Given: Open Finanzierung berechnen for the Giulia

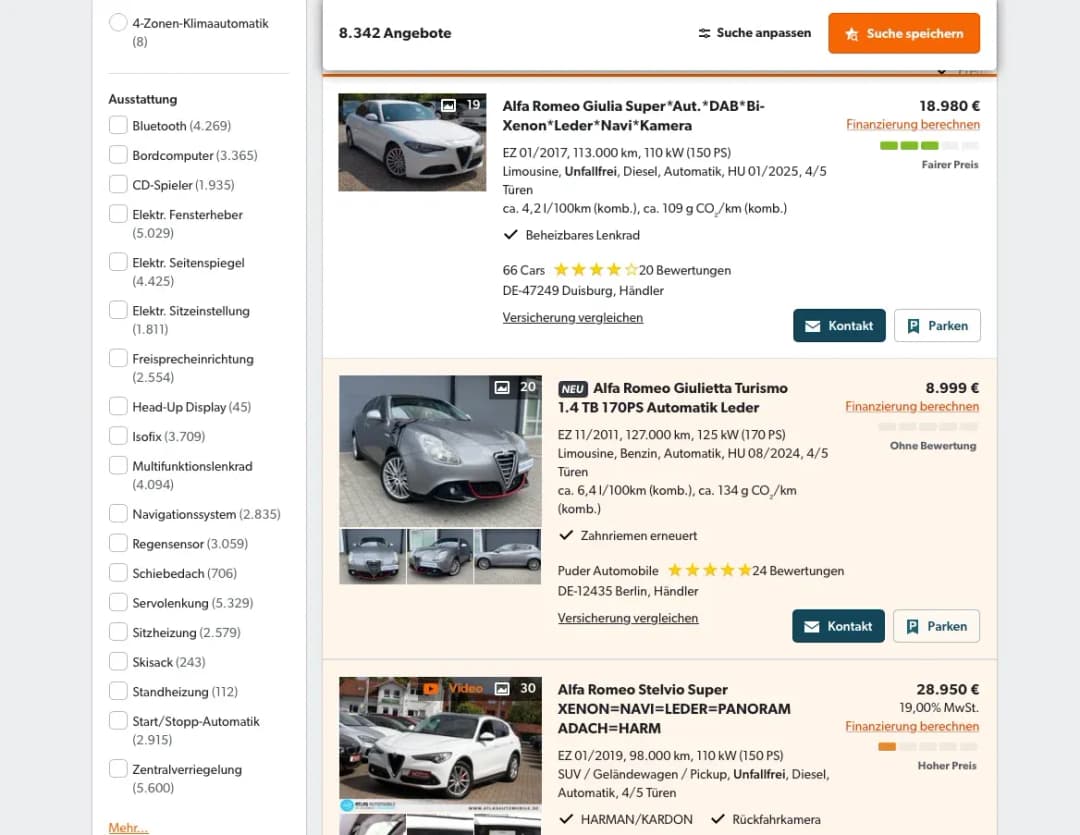Looking at the screenshot, I should pos(913,124).
